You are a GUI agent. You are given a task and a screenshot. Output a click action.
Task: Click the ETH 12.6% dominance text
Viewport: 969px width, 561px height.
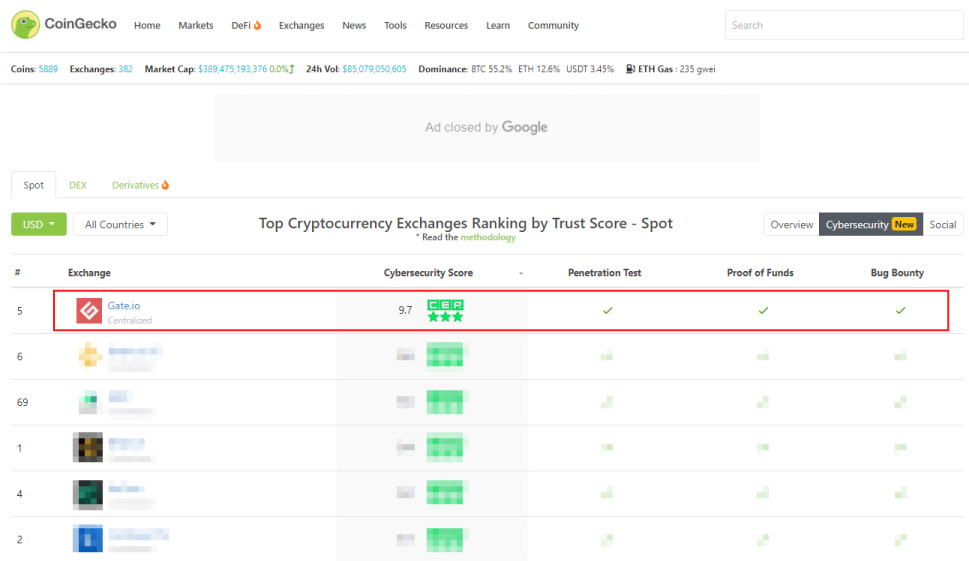click(539, 69)
